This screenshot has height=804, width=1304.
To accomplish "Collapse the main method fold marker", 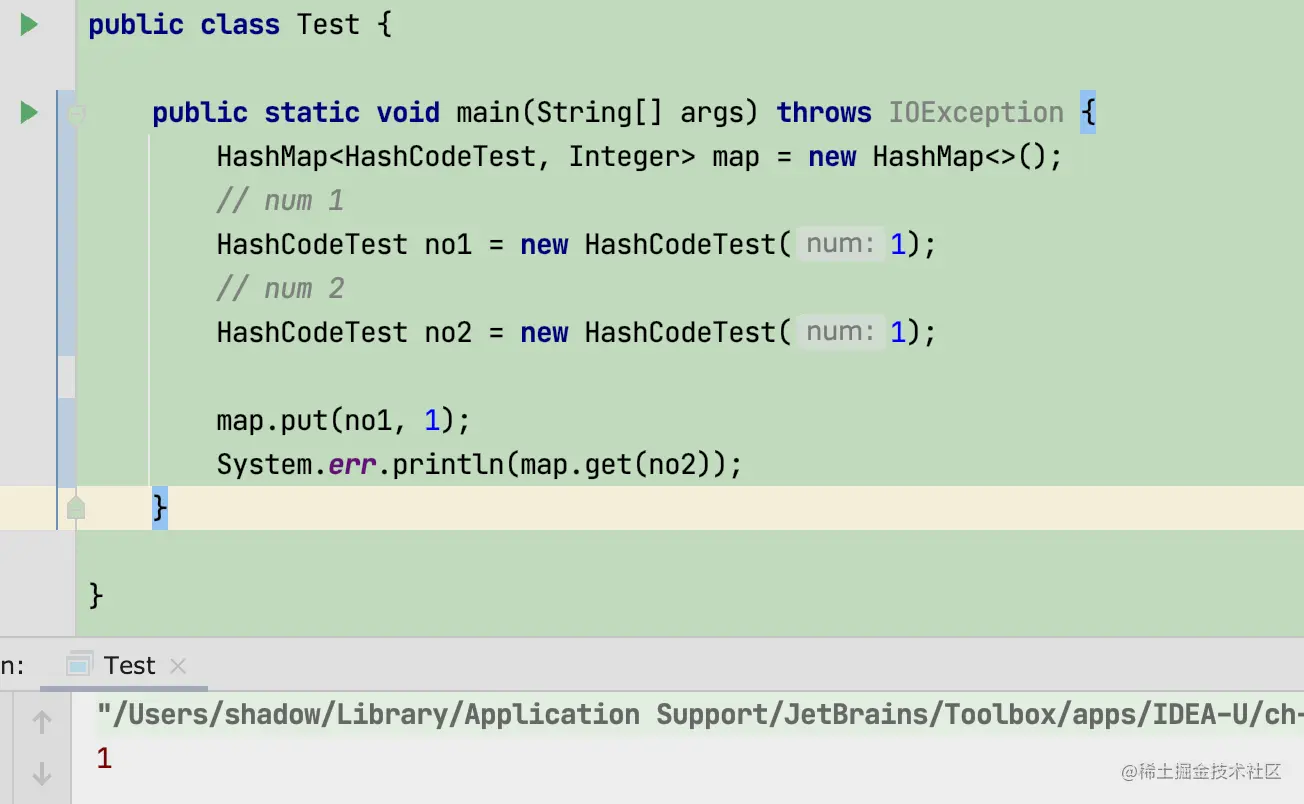I will (76, 114).
